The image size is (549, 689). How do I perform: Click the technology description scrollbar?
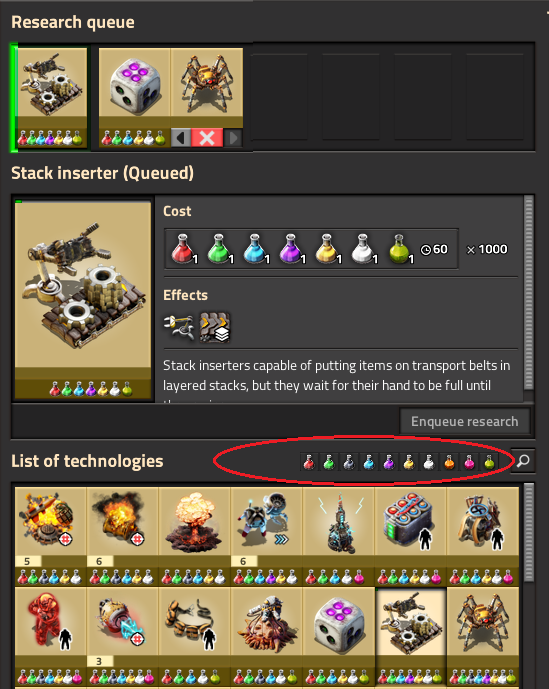coord(529,293)
